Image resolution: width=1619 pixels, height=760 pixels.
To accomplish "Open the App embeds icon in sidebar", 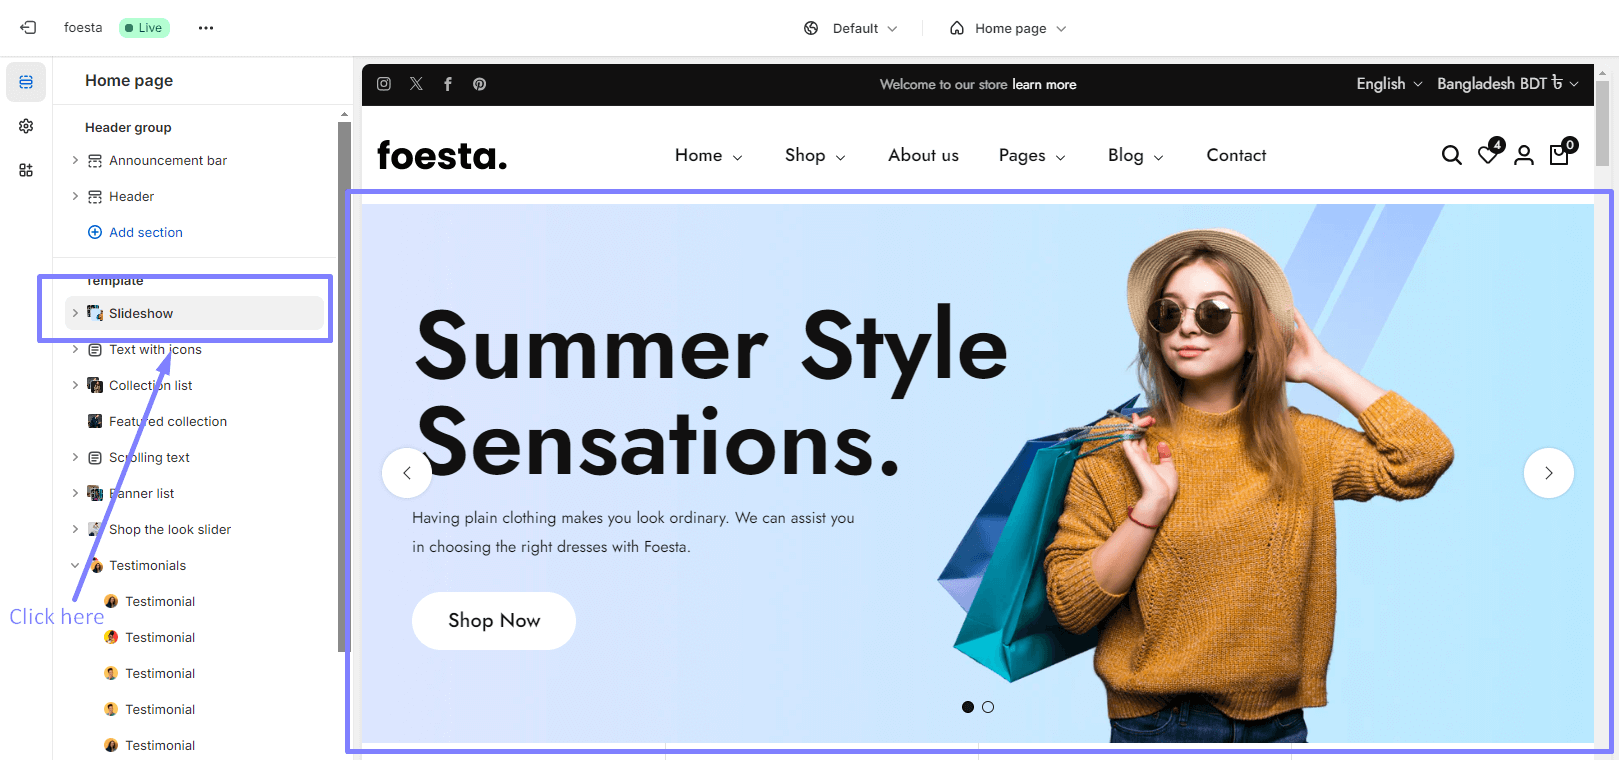I will tap(26, 170).
